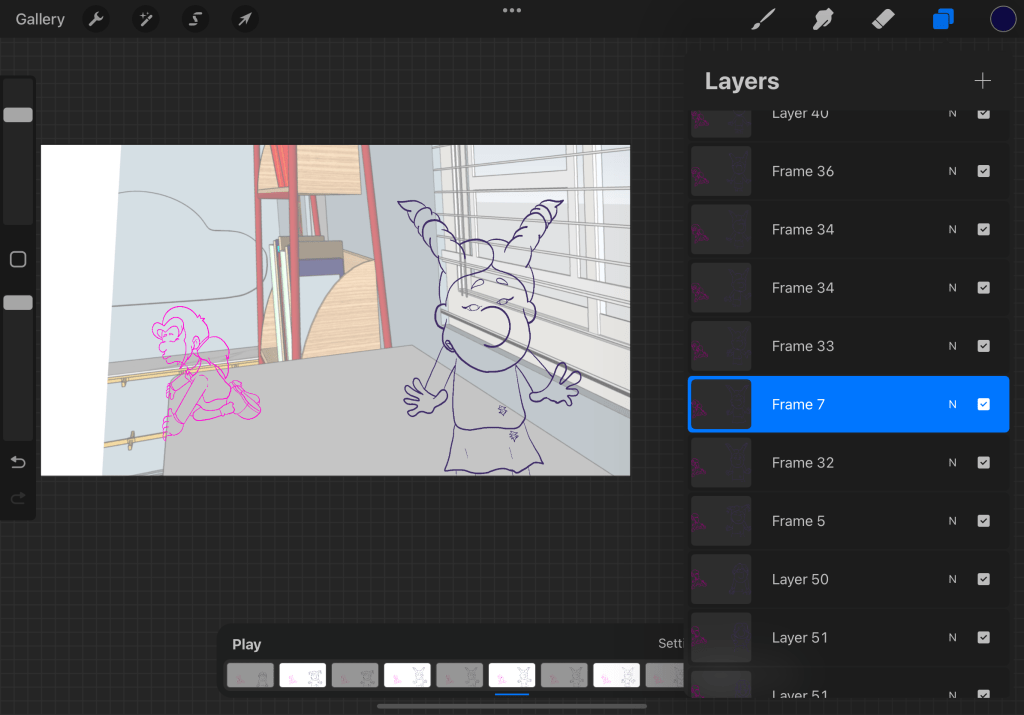Add a new layer with plus icon
This screenshot has width=1024, height=715.
982,81
